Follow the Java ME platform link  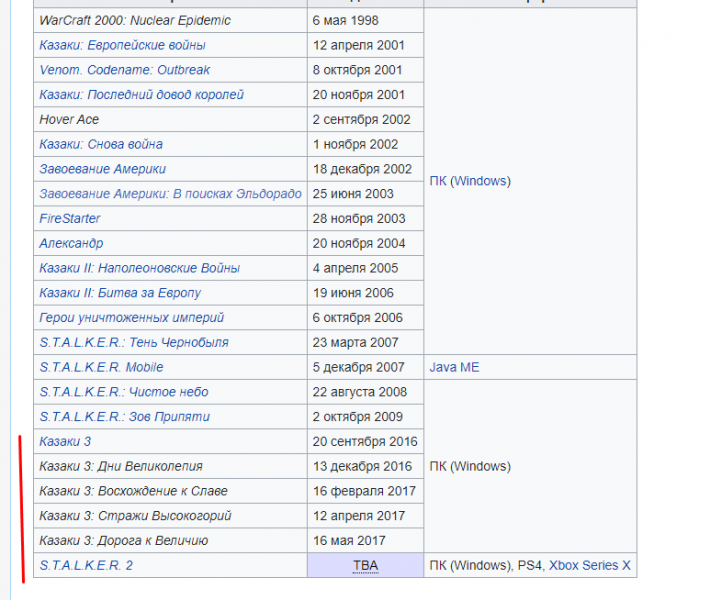click(454, 367)
